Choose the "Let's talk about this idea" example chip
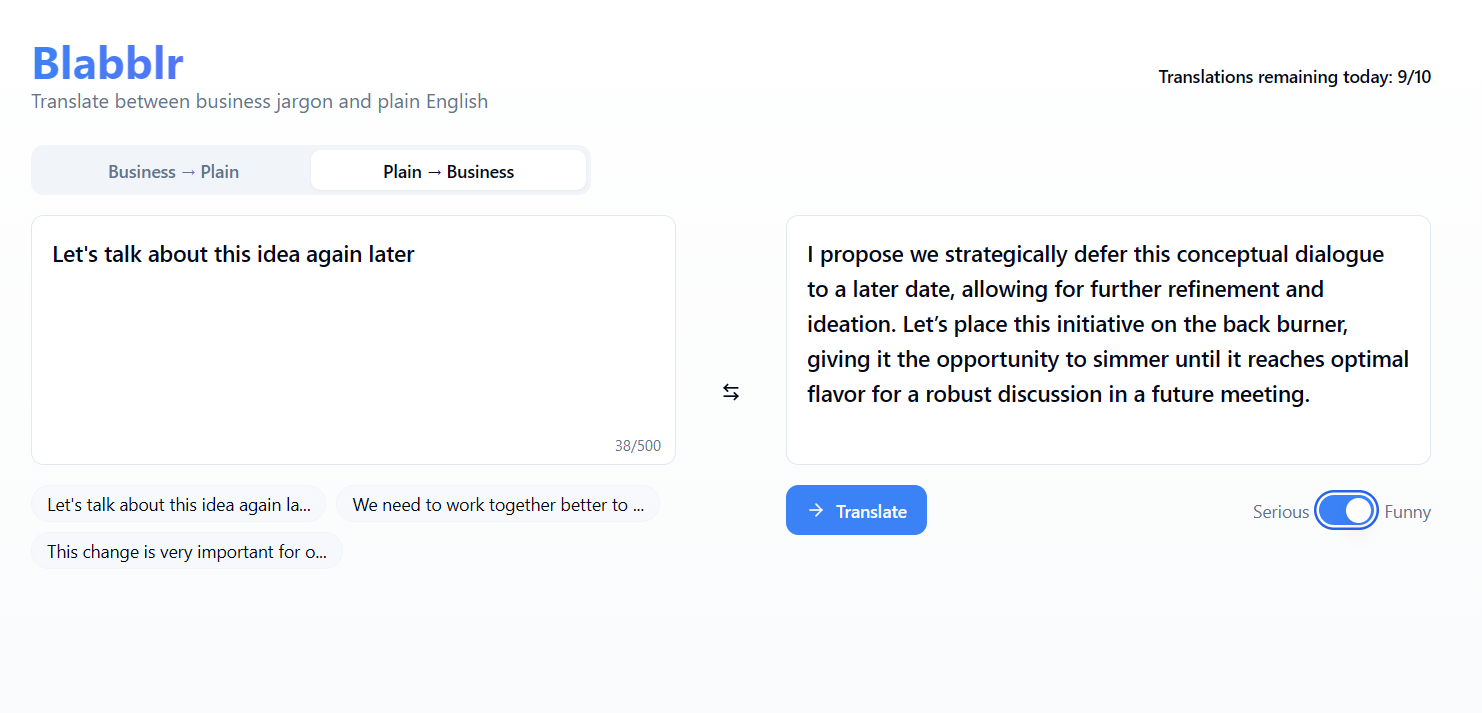Image resolution: width=1482 pixels, height=713 pixels. click(179, 505)
